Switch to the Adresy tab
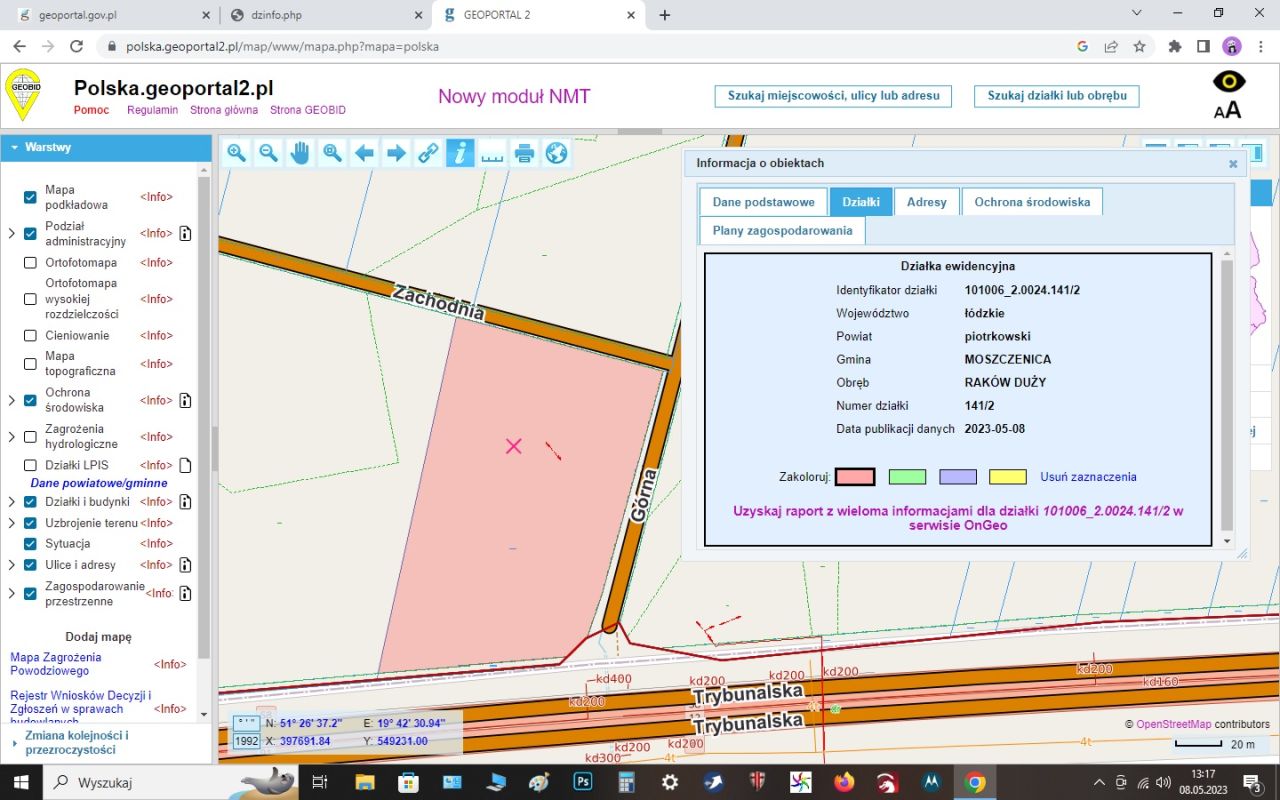Screen dimensions: 1280x800 pos(926,202)
